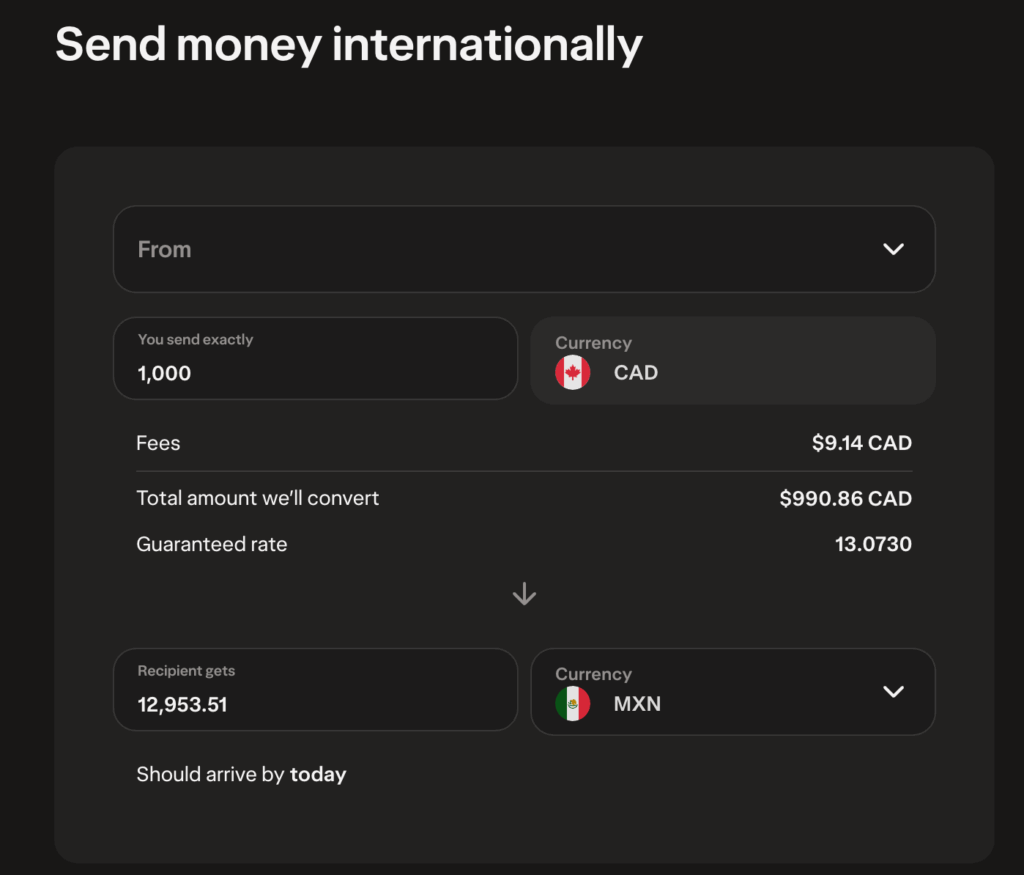Viewport: 1024px width, 875px height.
Task: Expand the MXN currency dropdown chevron
Action: (x=893, y=691)
